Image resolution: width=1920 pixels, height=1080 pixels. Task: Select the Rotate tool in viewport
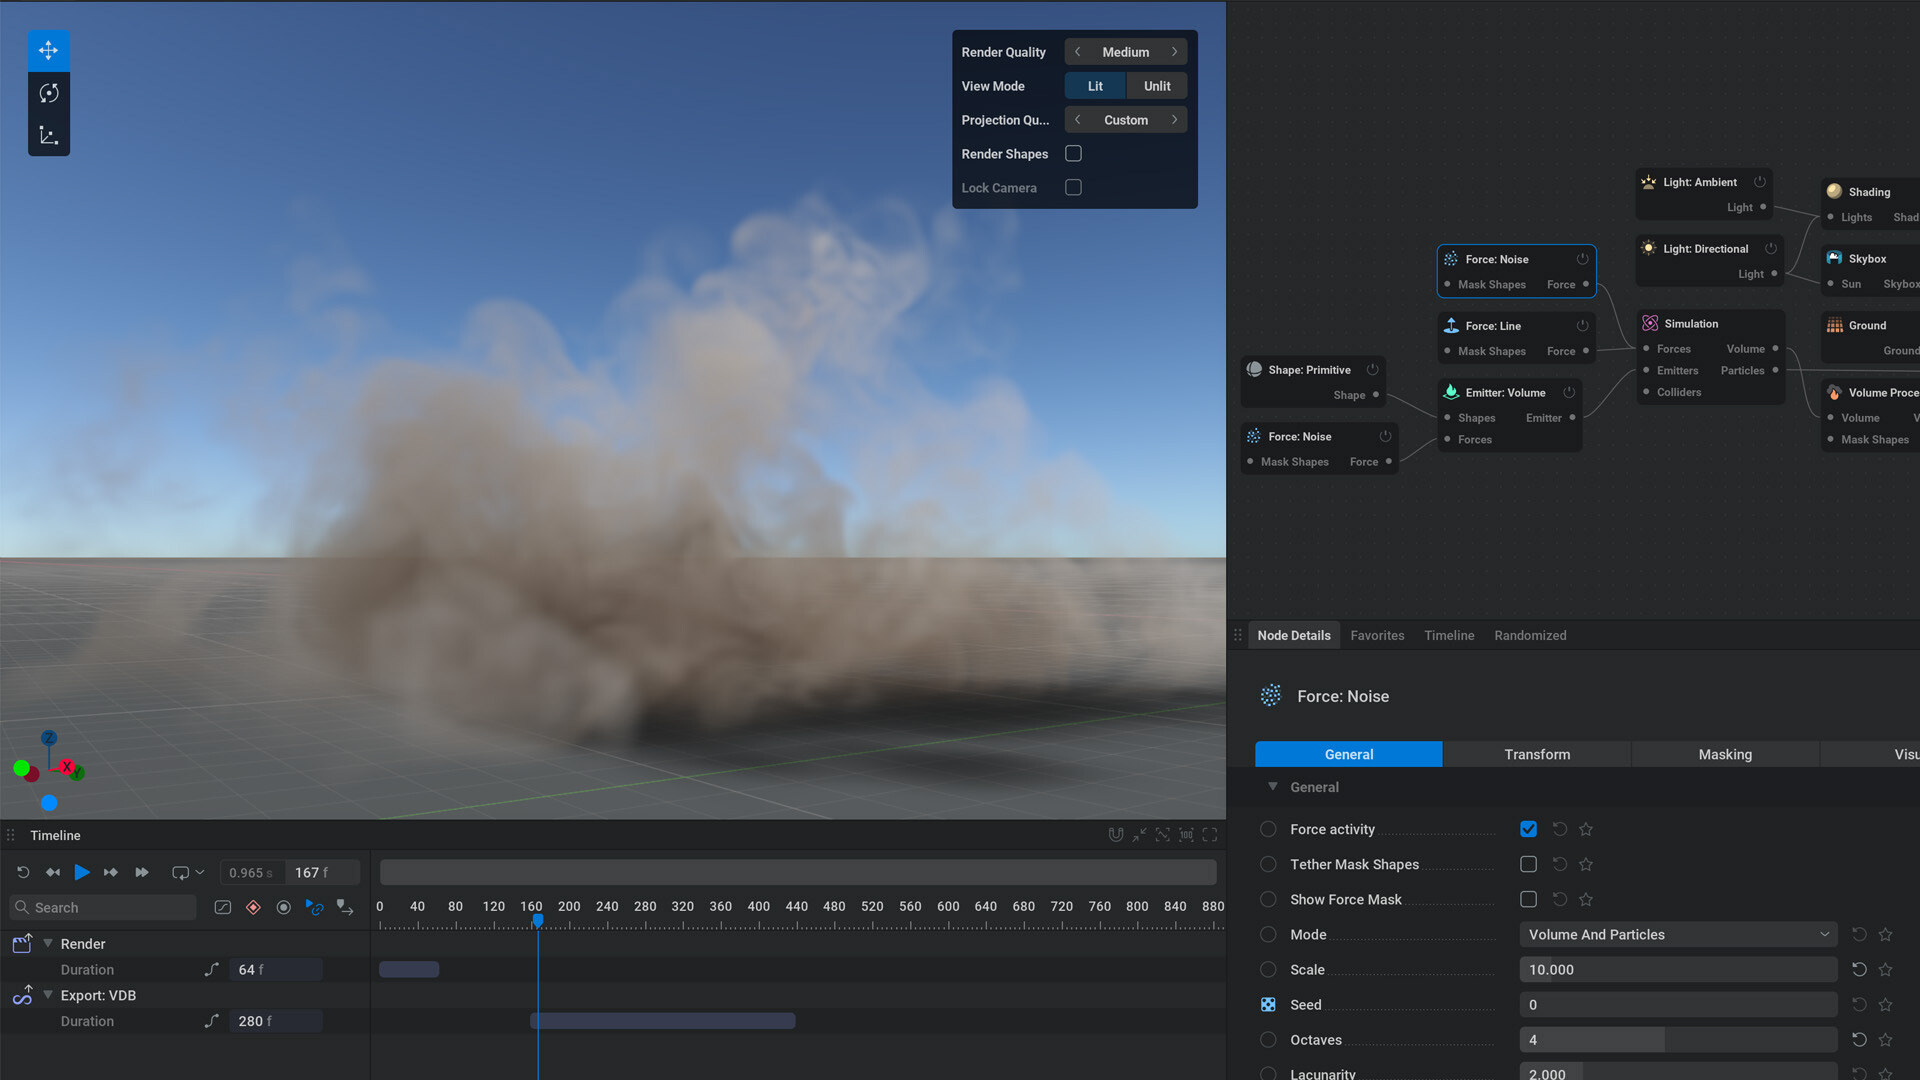pyautogui.click(x=48, y=93)
